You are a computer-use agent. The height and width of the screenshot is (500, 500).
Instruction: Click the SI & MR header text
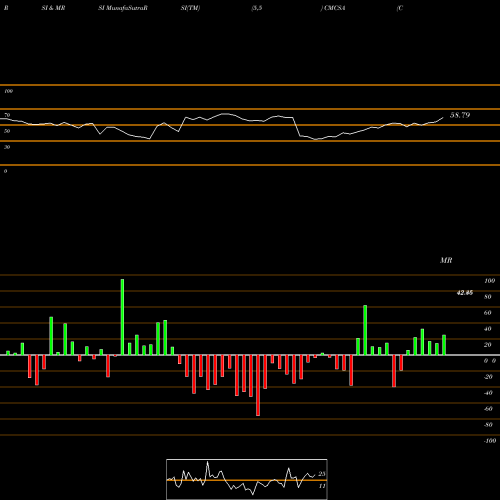click(53, 8)
